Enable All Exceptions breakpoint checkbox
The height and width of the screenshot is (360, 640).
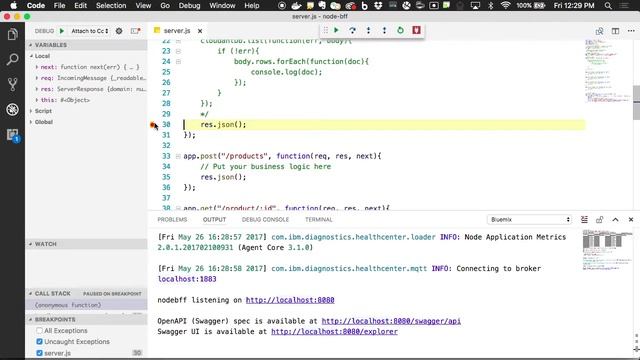[39, 331]
